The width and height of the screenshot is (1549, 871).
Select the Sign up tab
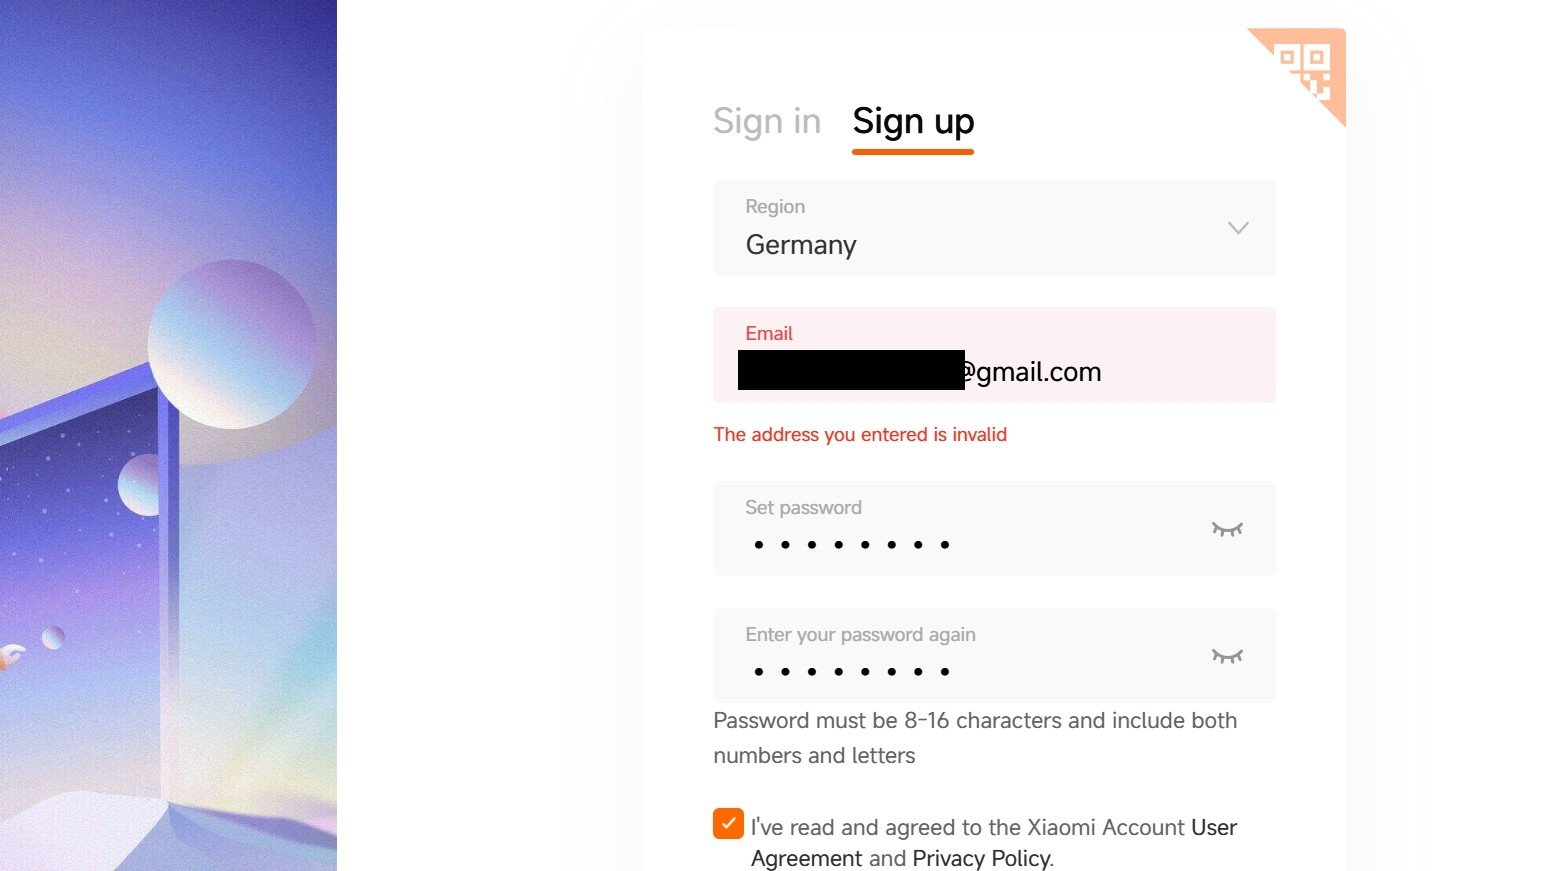pos(913,122)
